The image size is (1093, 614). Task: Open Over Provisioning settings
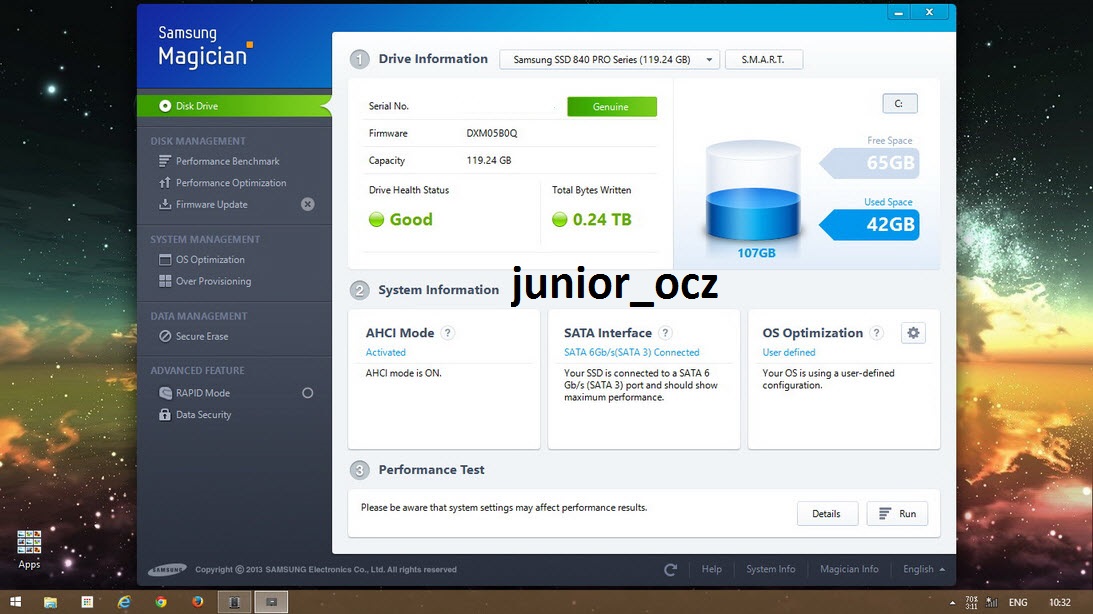point(213,281)
